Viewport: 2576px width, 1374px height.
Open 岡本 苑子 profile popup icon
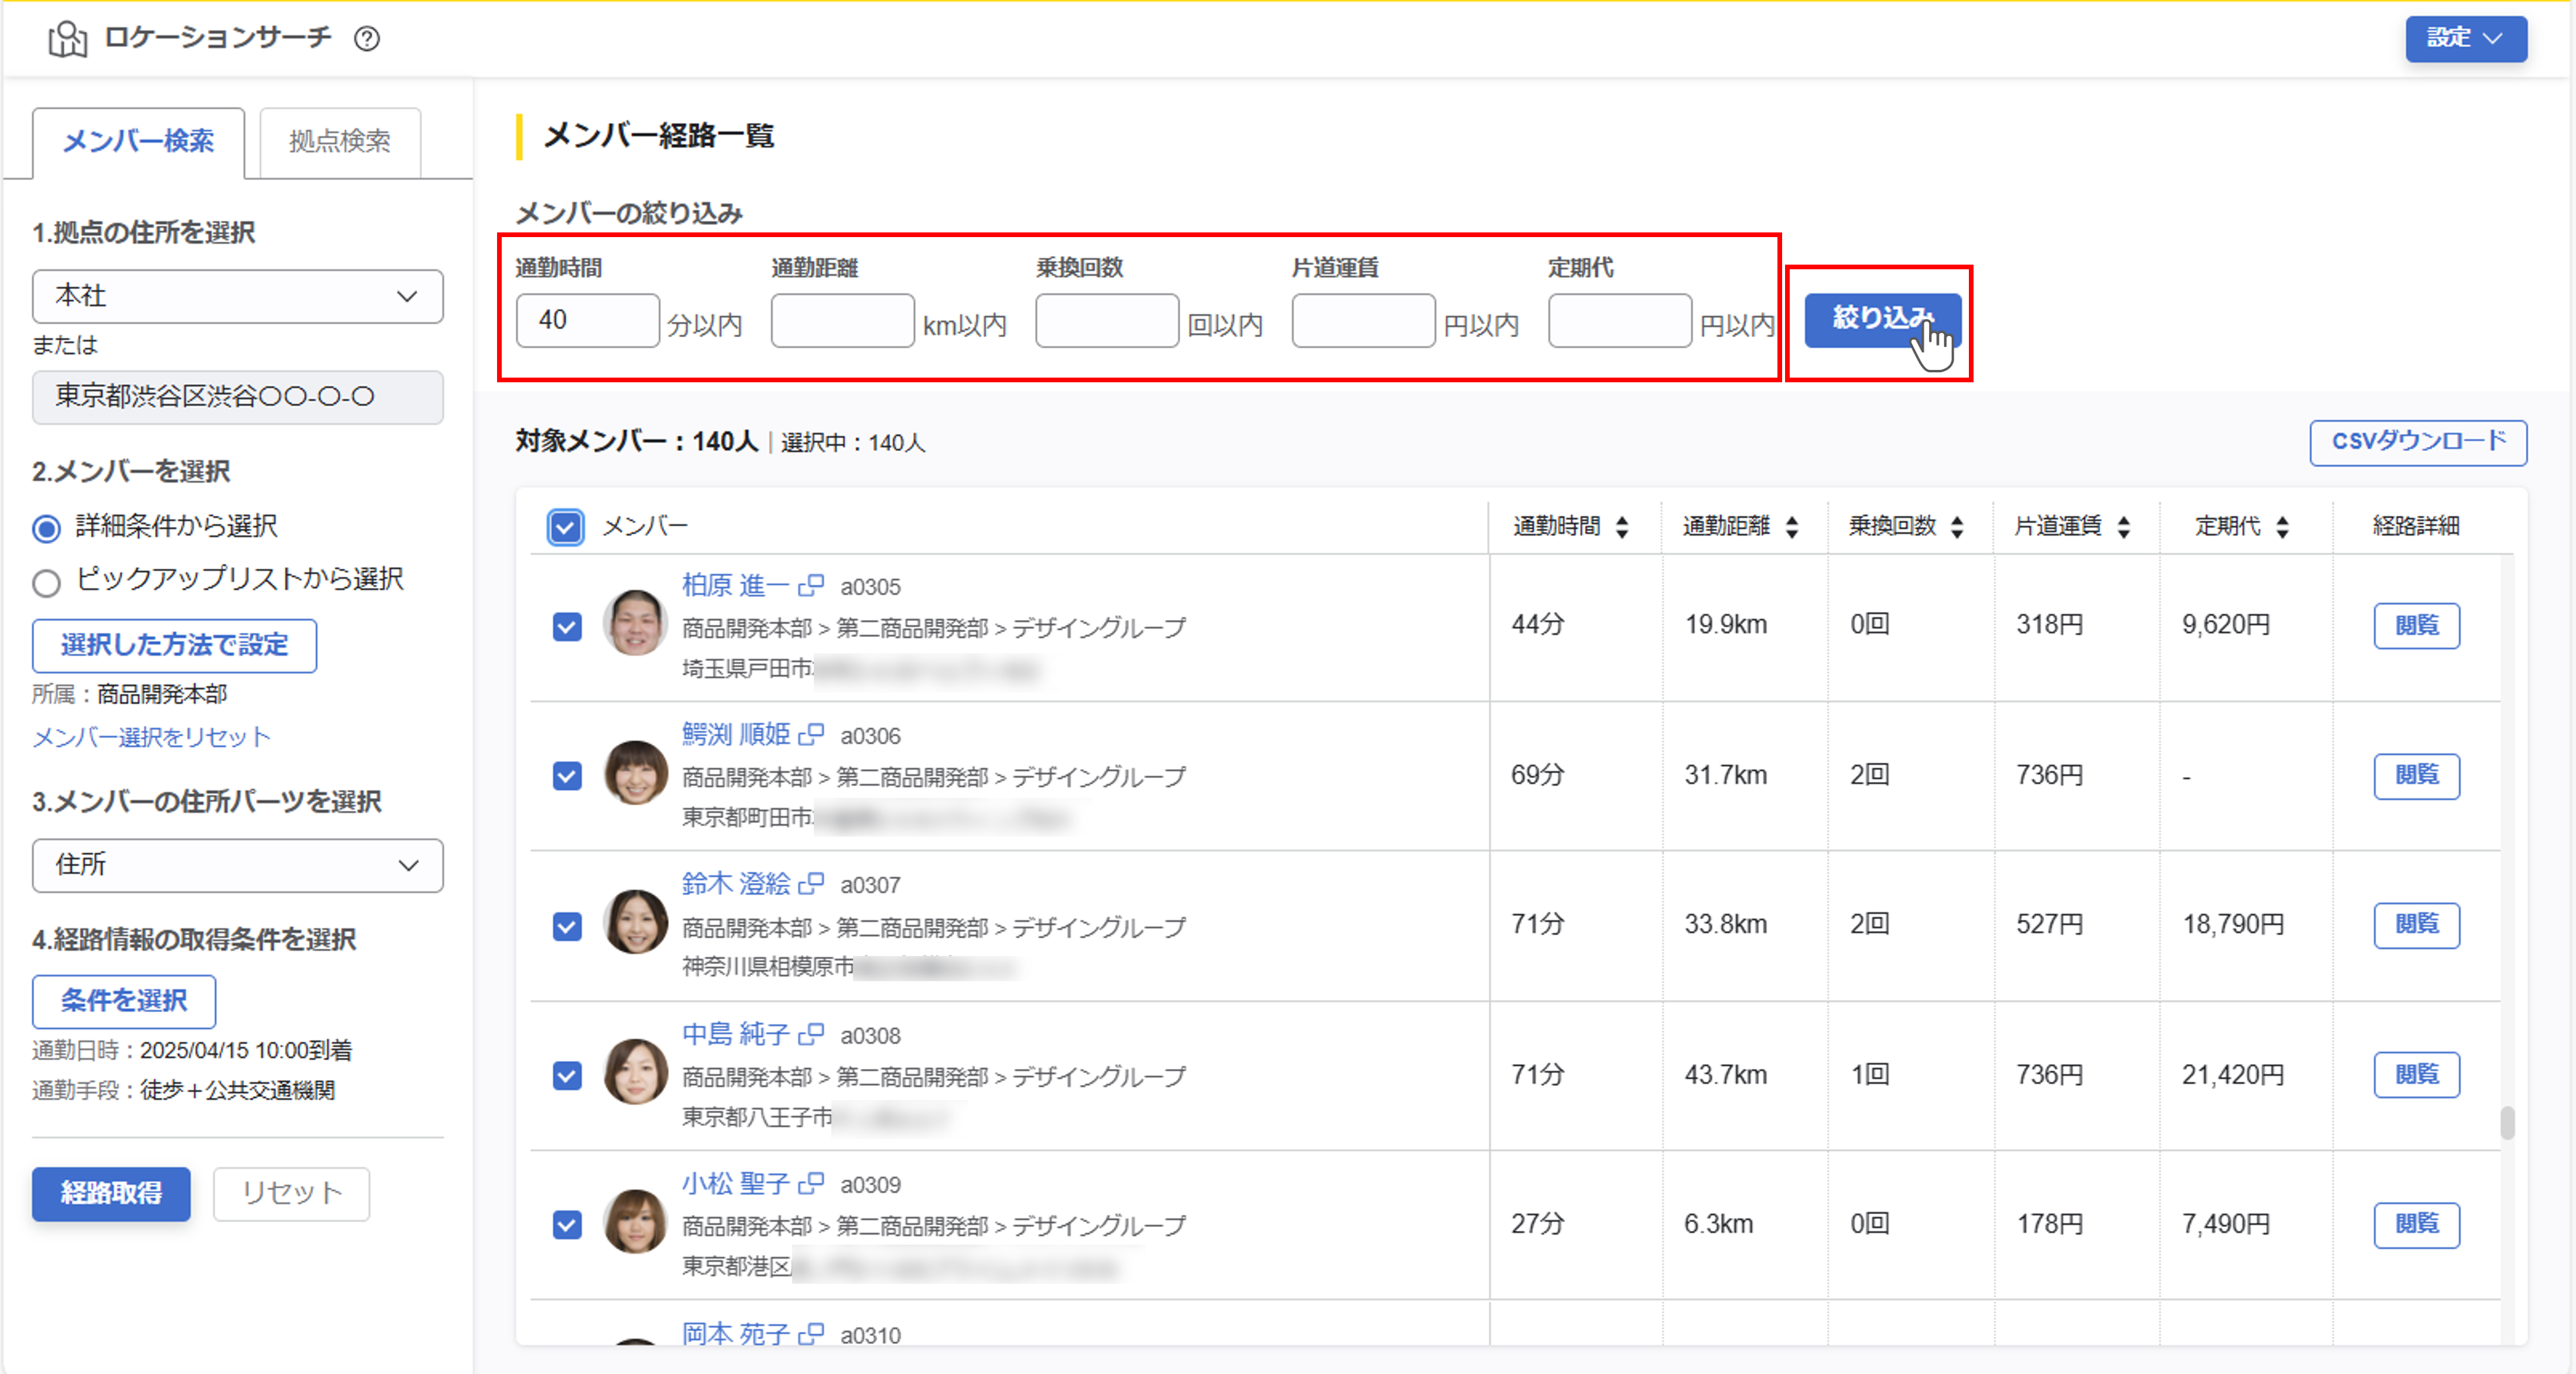click(x=811, y=1334)
